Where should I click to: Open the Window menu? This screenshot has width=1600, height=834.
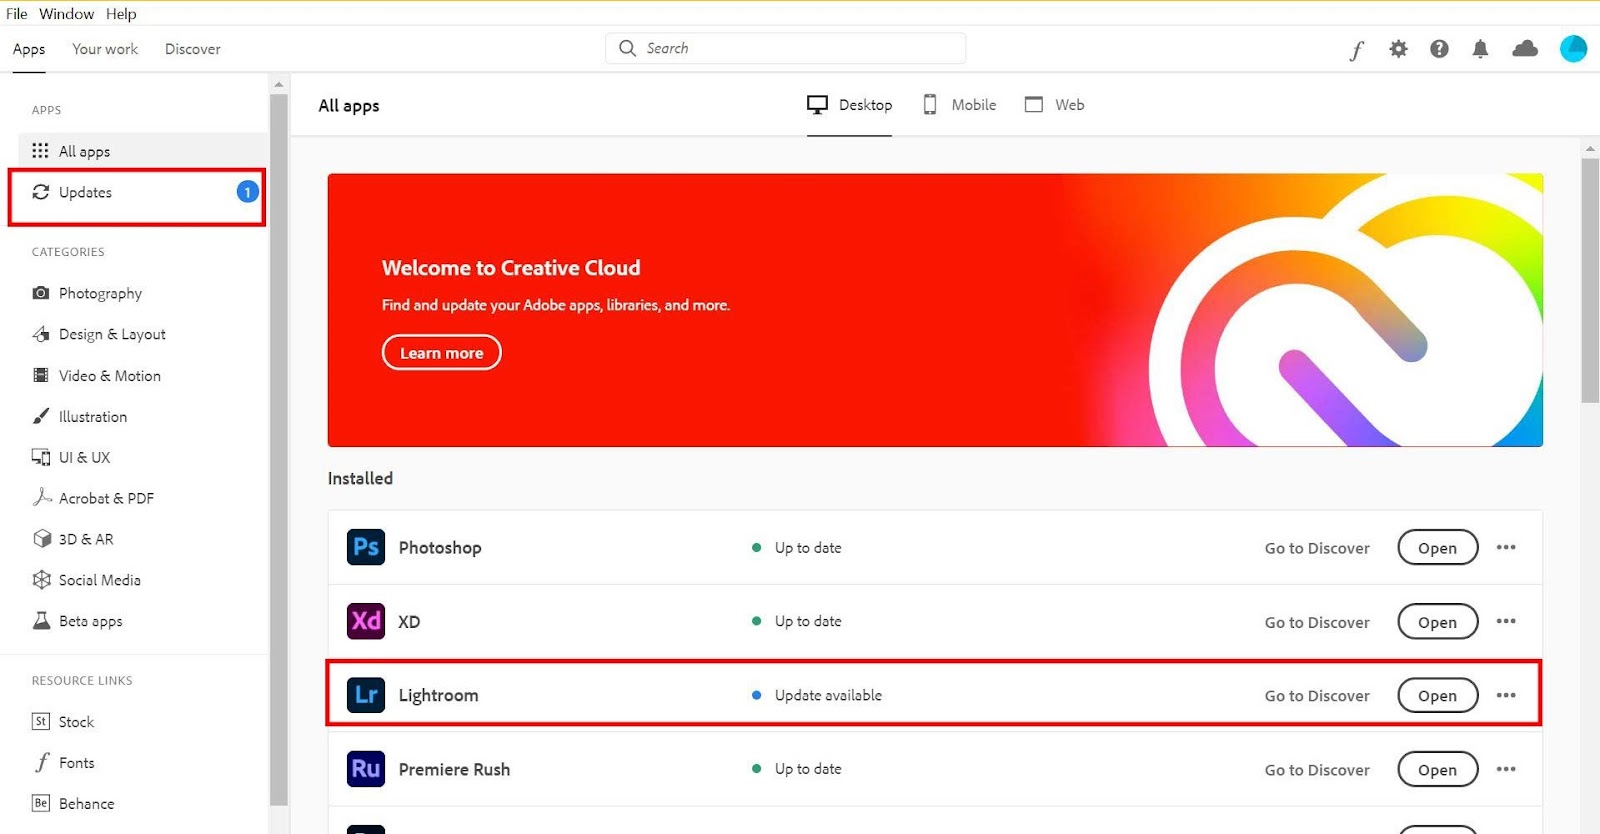tap(66, 14)
